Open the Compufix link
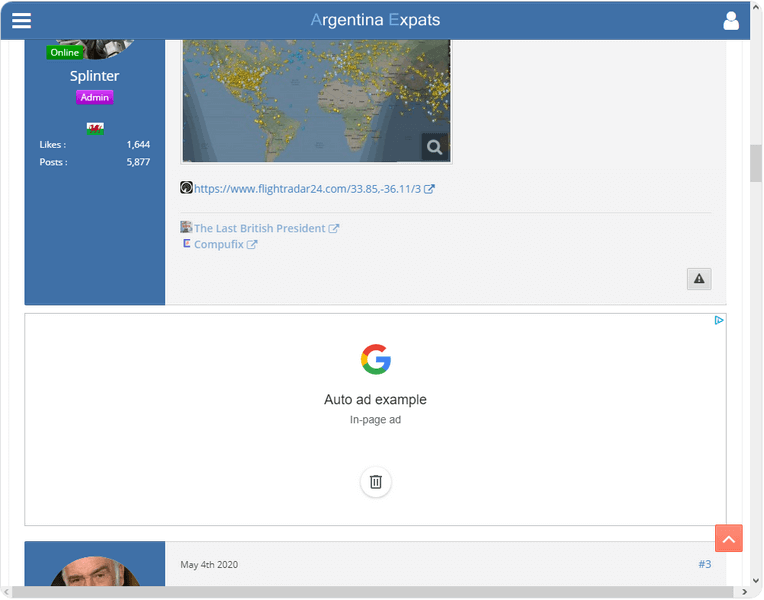Screen dimensions: 764x600 click(x=218, y=245)
